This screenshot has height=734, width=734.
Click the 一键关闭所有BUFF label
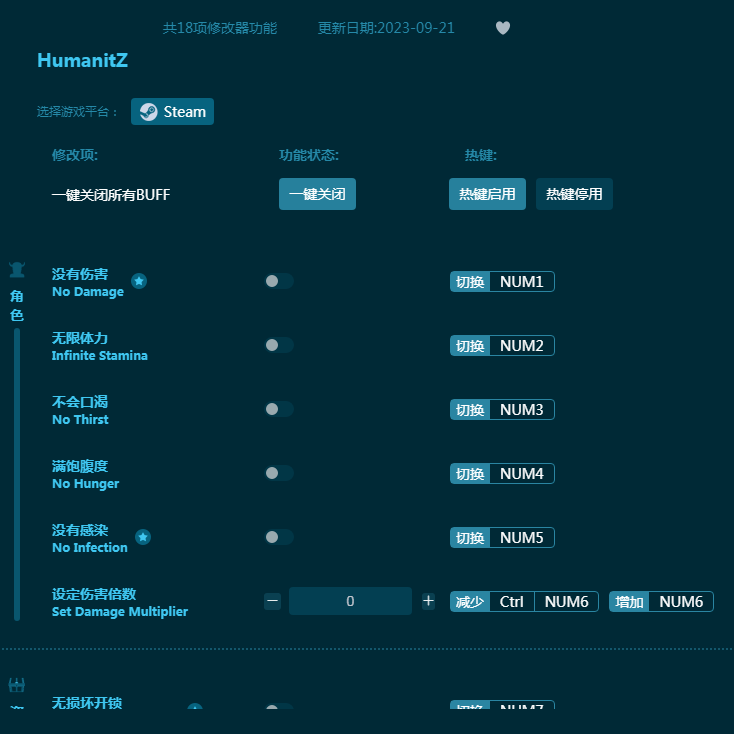click(111, 195)
